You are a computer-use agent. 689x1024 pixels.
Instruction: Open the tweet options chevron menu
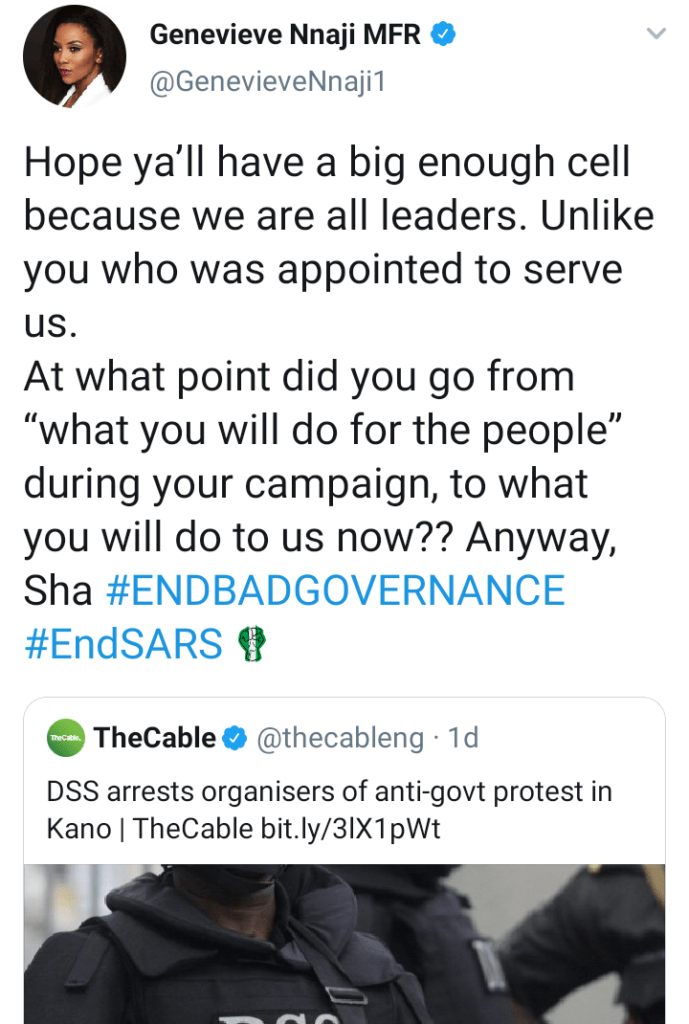click(x=656, y=35)
